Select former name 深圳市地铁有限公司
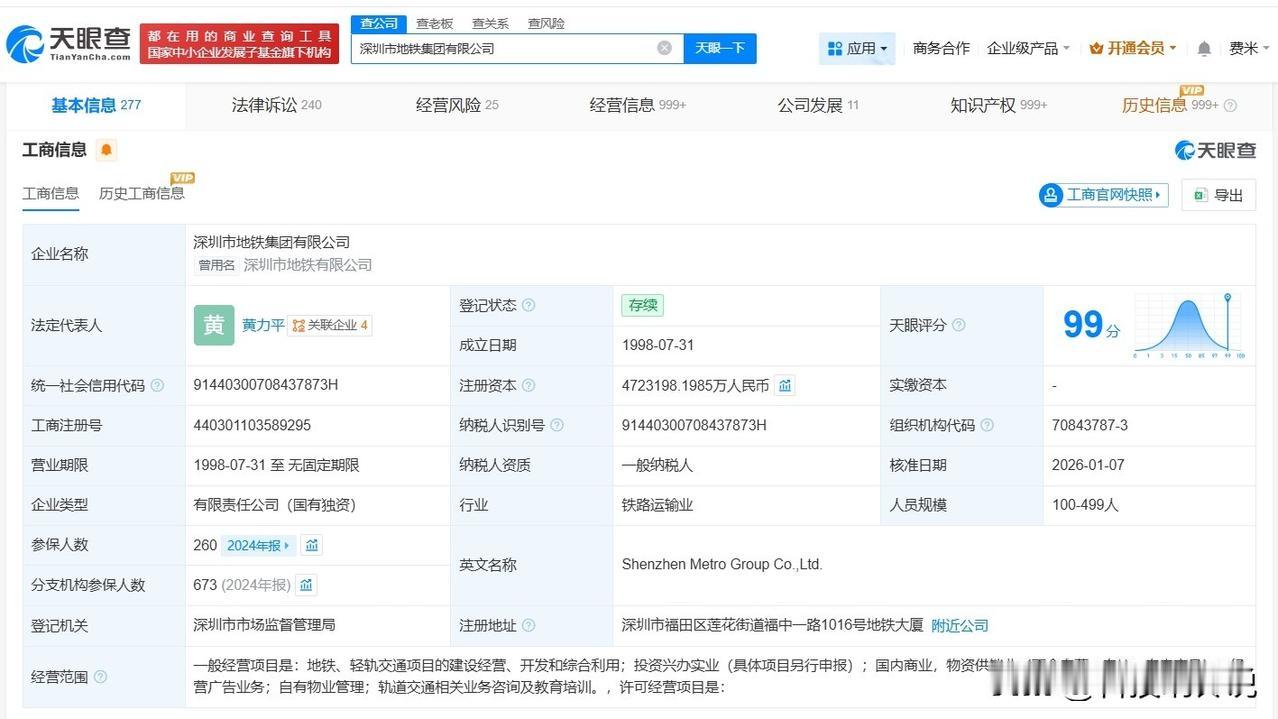1278x719 pixels. (308, 265)
